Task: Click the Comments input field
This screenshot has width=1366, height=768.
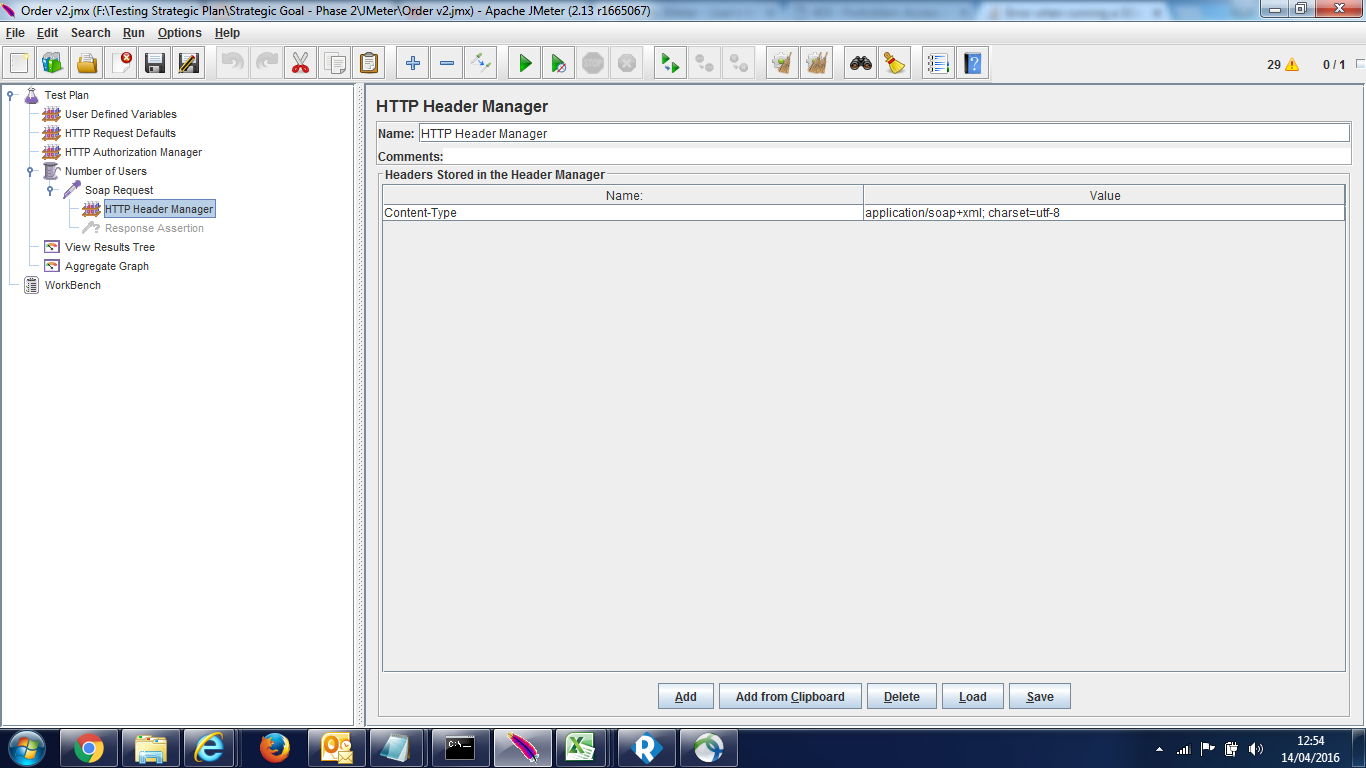Action: (897, 156)
